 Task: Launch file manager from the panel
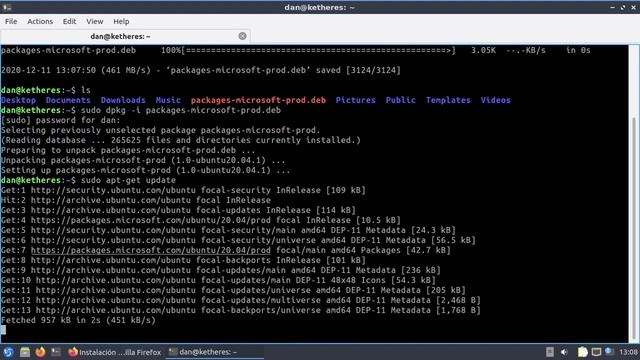tap(24, 352)
